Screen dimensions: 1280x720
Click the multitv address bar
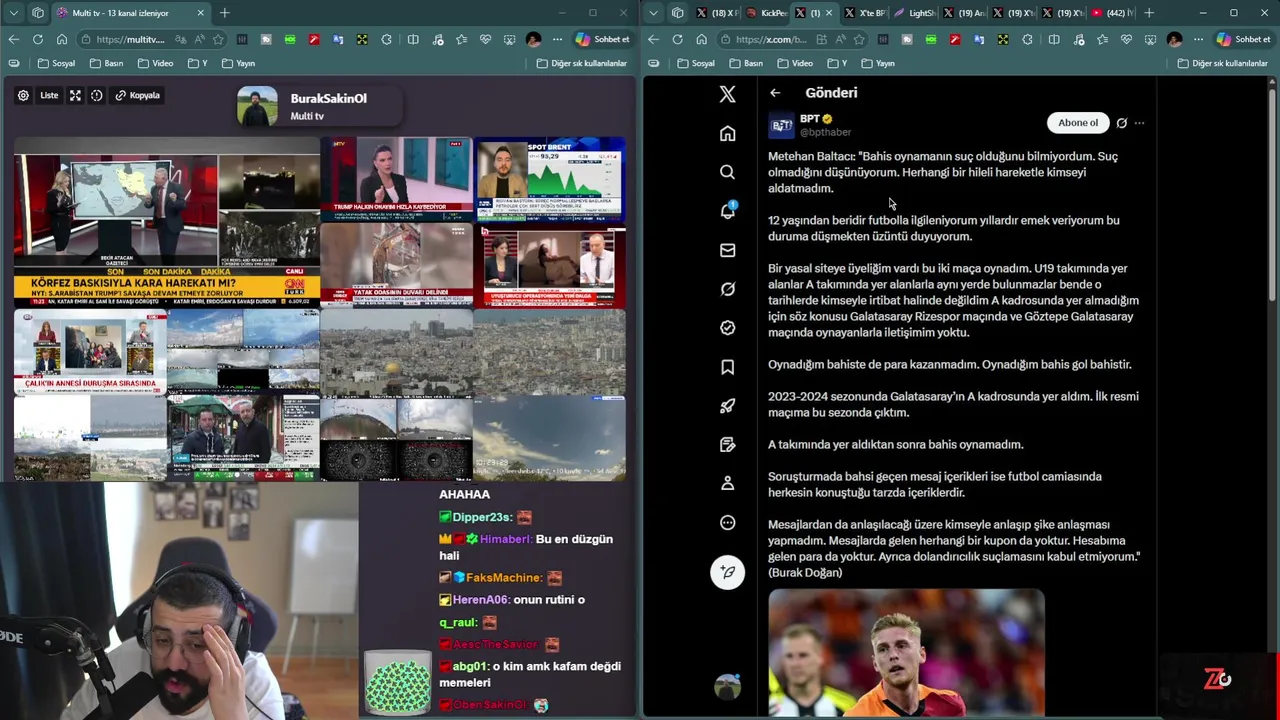click(x=130, y=39)
